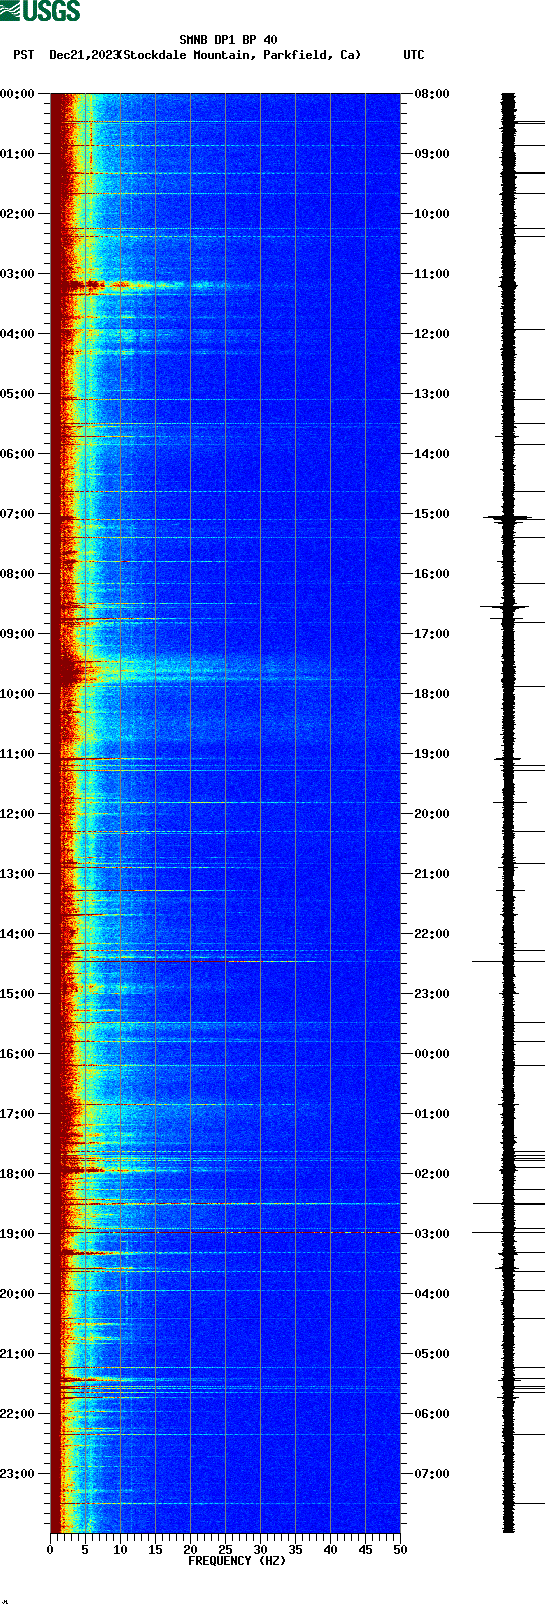Click frequency axis label '10'
The image size is (552, 1613).
coord(120,1550)
